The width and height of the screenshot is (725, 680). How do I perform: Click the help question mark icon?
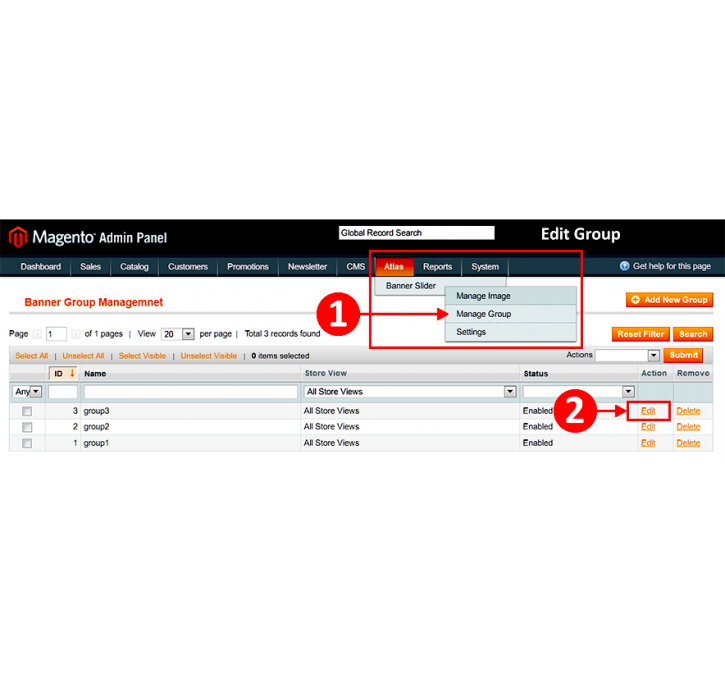(x=624, y=266)
